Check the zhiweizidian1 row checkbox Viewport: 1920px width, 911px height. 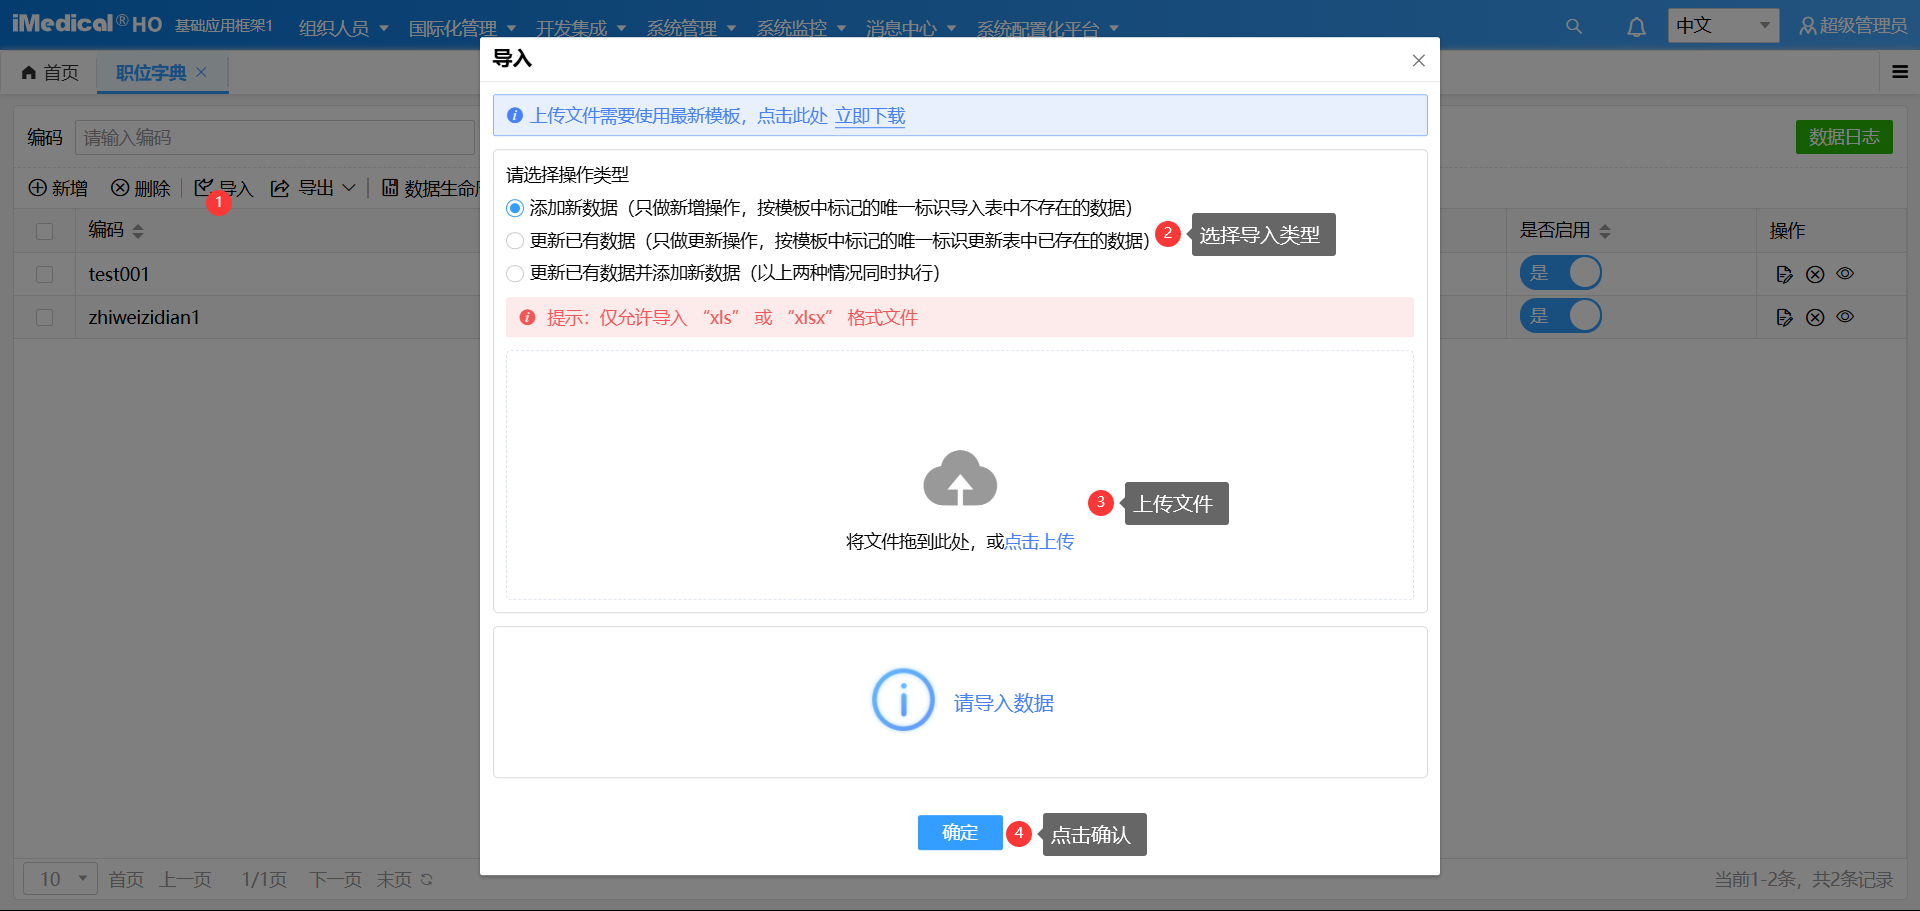44,315
